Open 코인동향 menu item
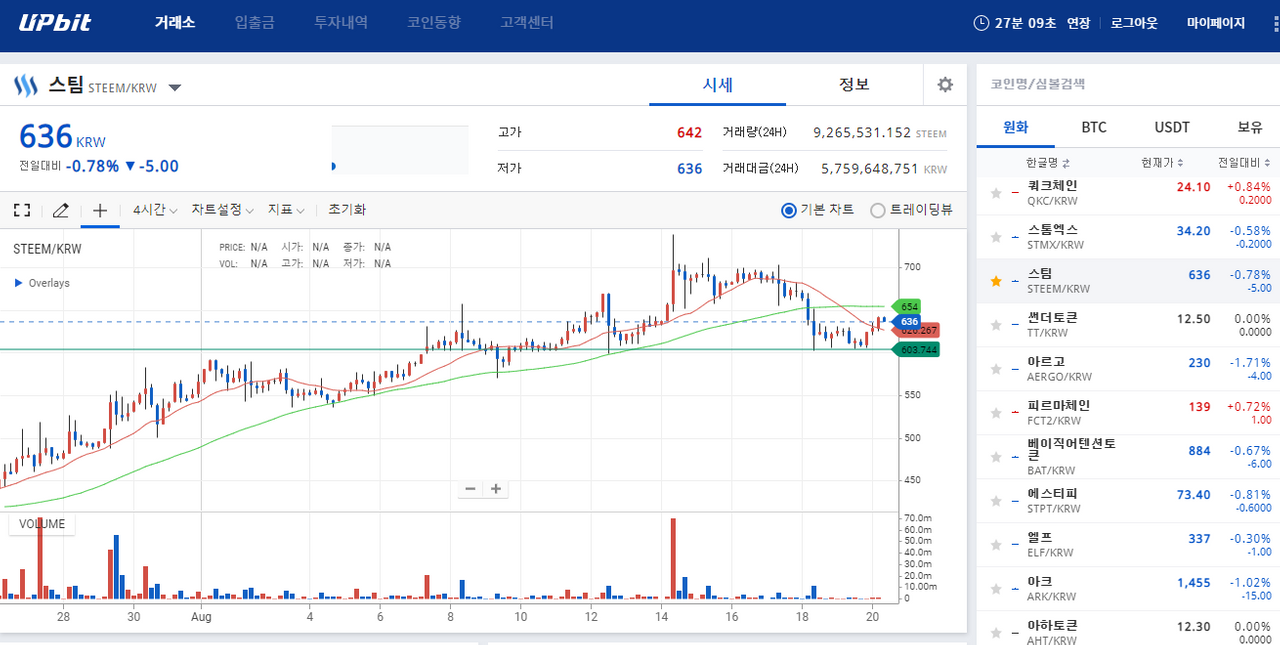 click(434, 22)
